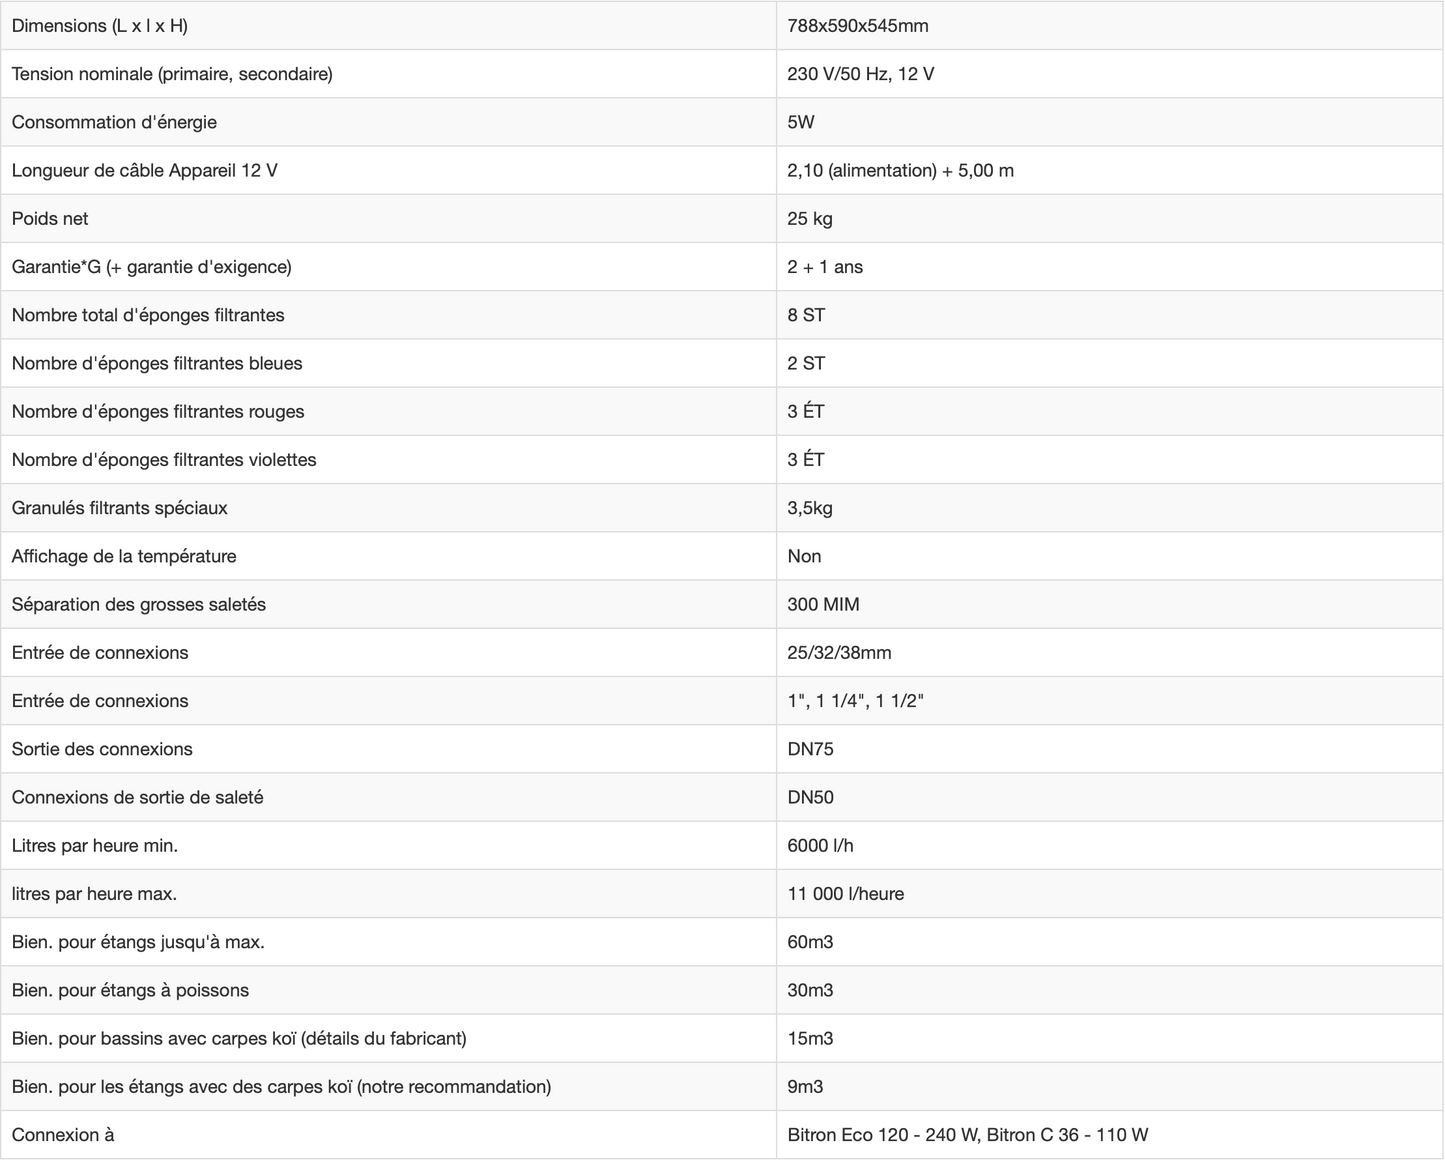The width and height of the screenshot is (1445, 1160).
Task: Click the 300 MIM separation value
Action: (823, 604)
